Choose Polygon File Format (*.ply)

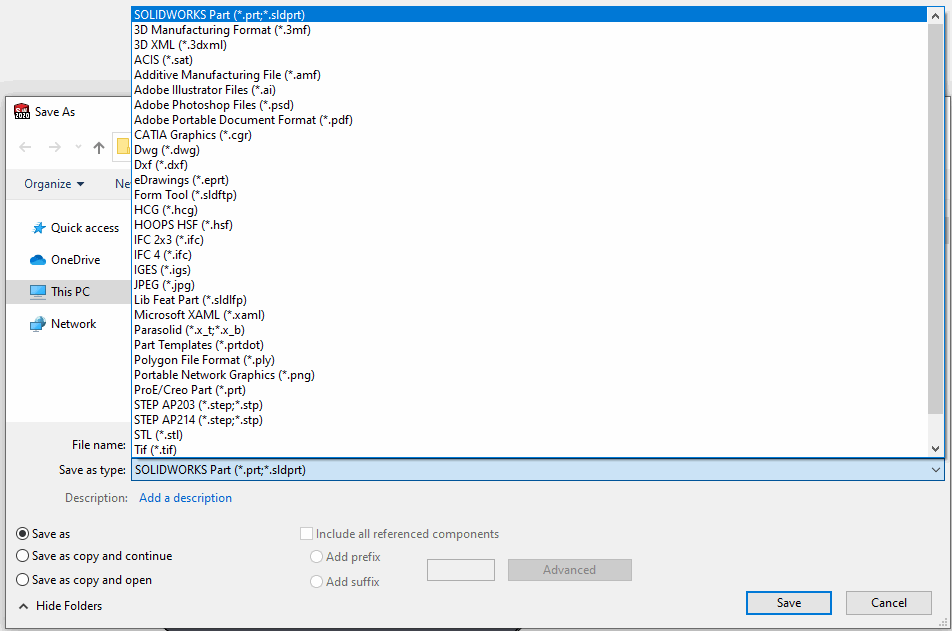coord(529,360)
